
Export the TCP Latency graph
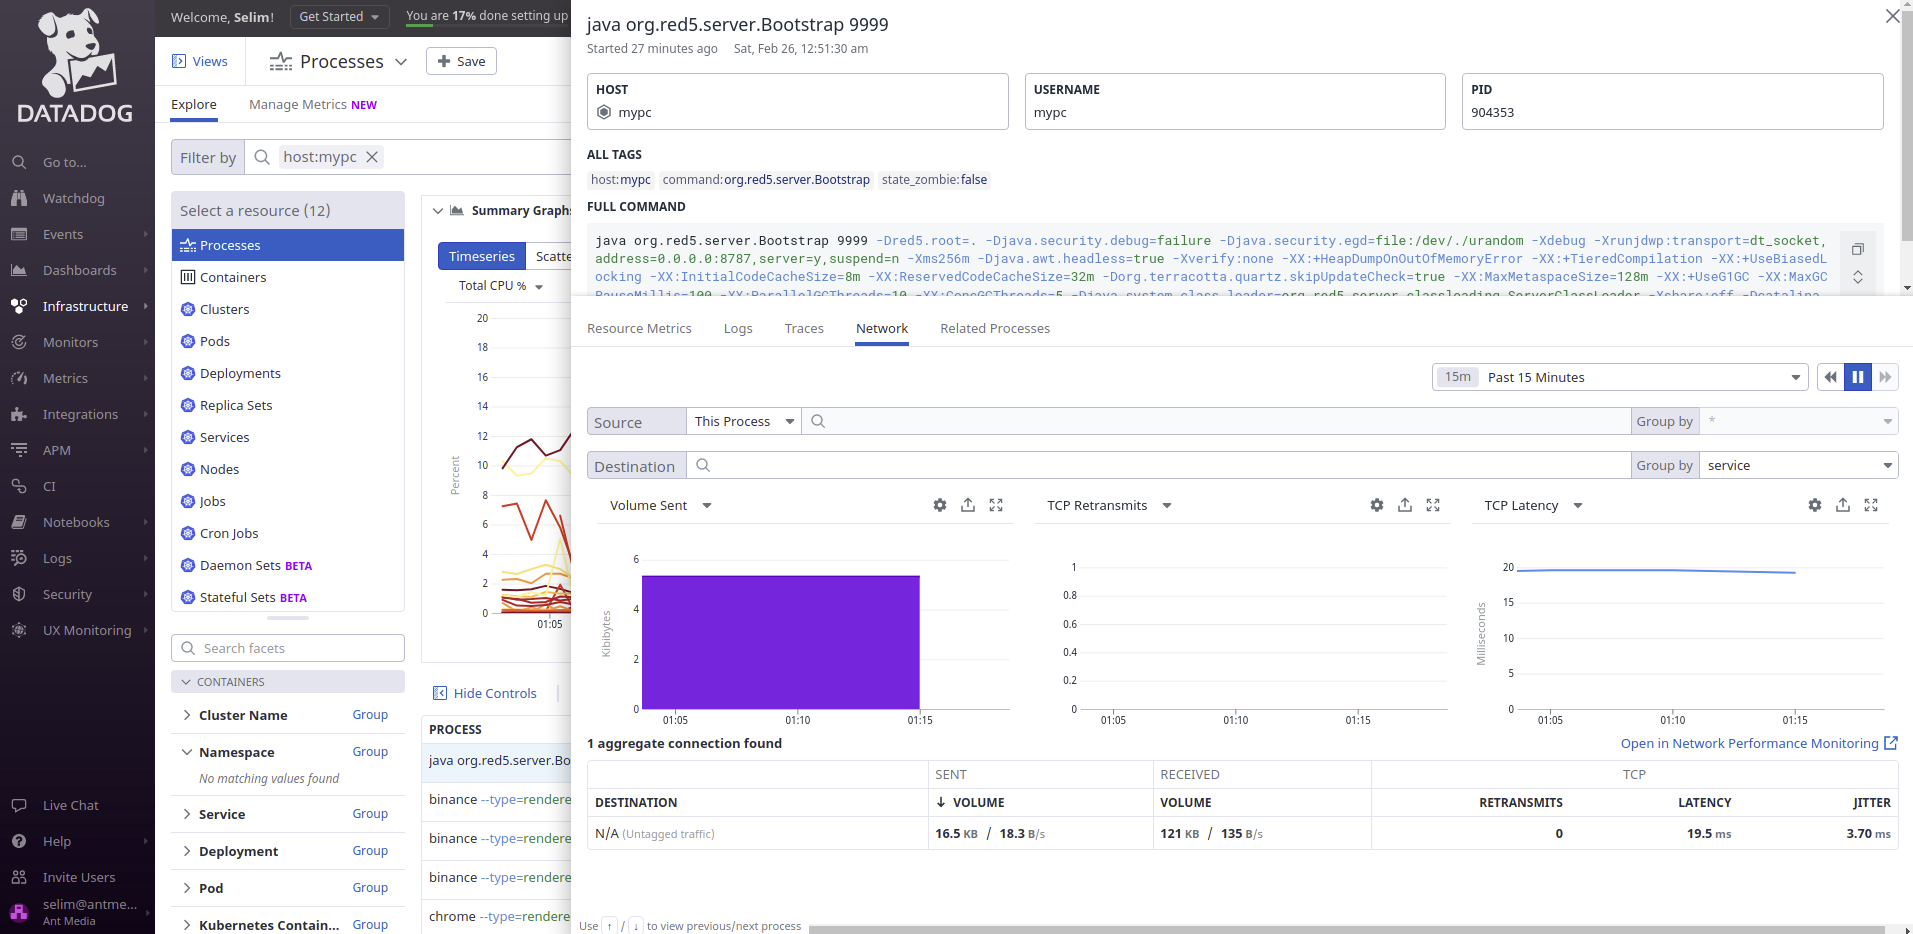(1843, 505)
